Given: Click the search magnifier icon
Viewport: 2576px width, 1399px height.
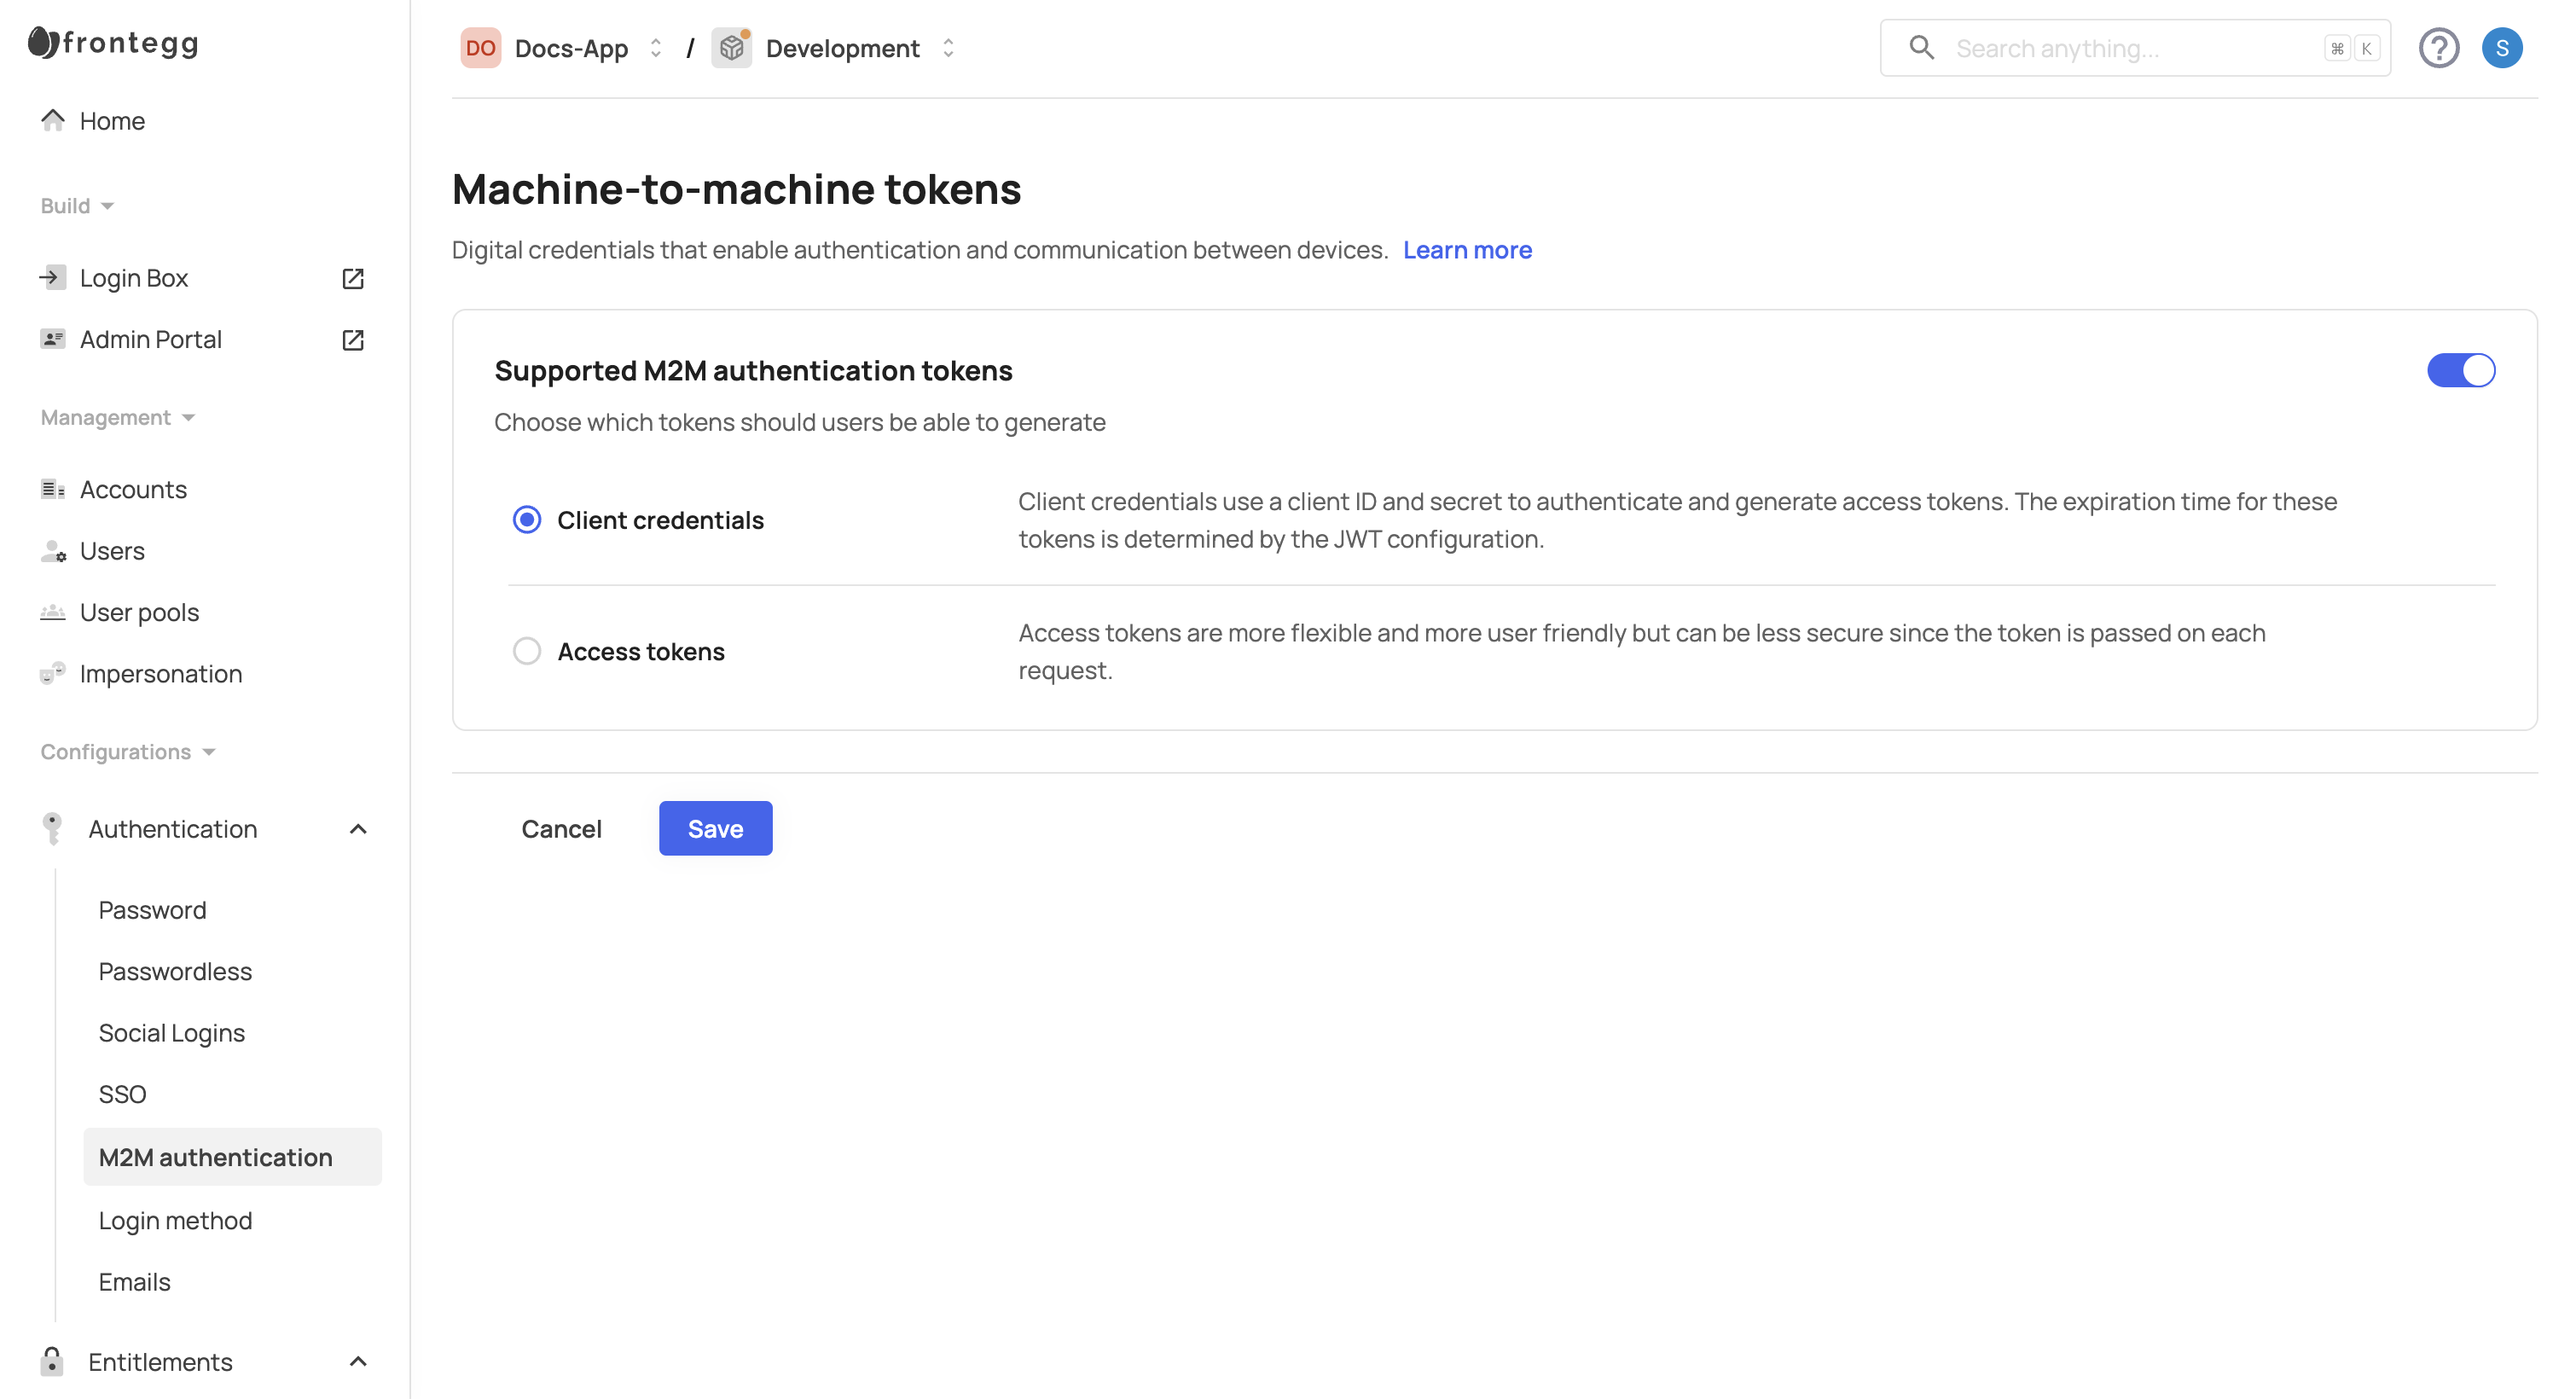Looking at the screenshot, I should coord(1921,48).
